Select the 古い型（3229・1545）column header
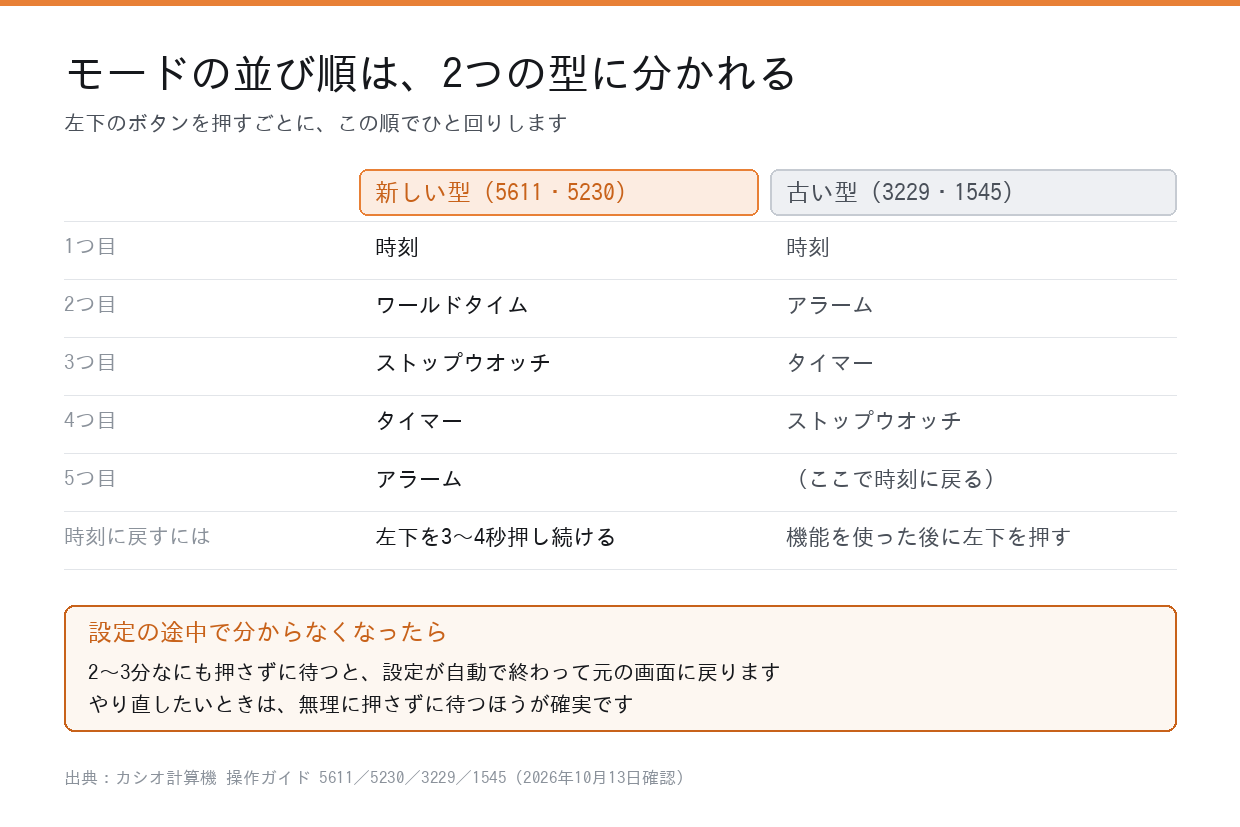The image size is (1240, 827). tap(973, 192)
